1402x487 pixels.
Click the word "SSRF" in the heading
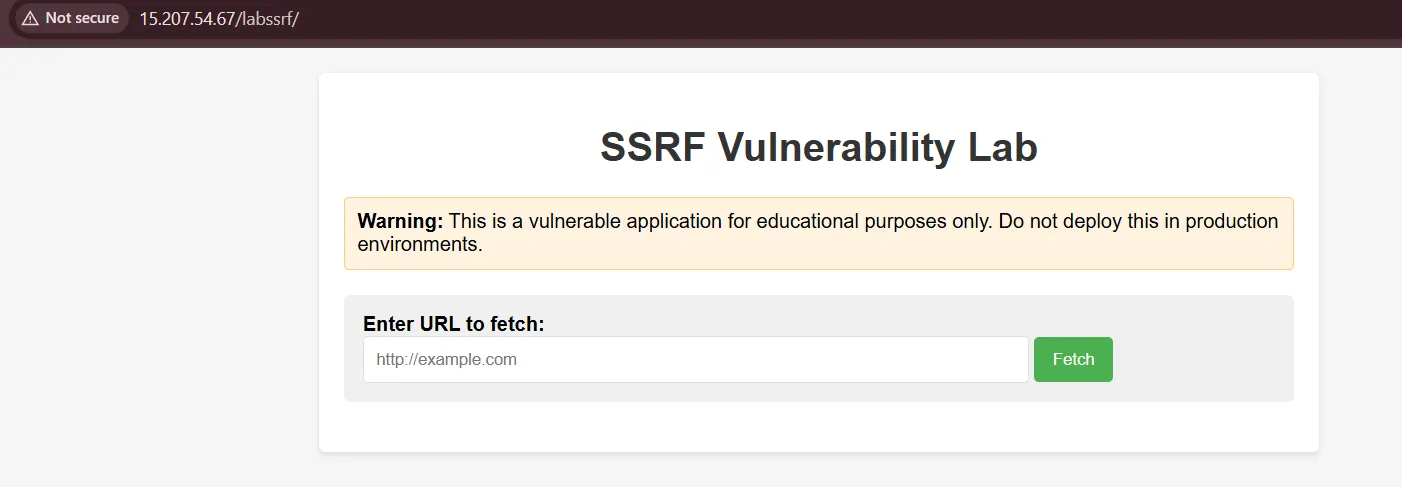coord(651,148)
